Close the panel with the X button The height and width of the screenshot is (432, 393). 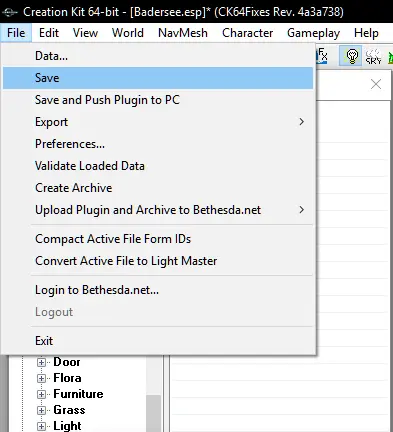tap(376, 84)
